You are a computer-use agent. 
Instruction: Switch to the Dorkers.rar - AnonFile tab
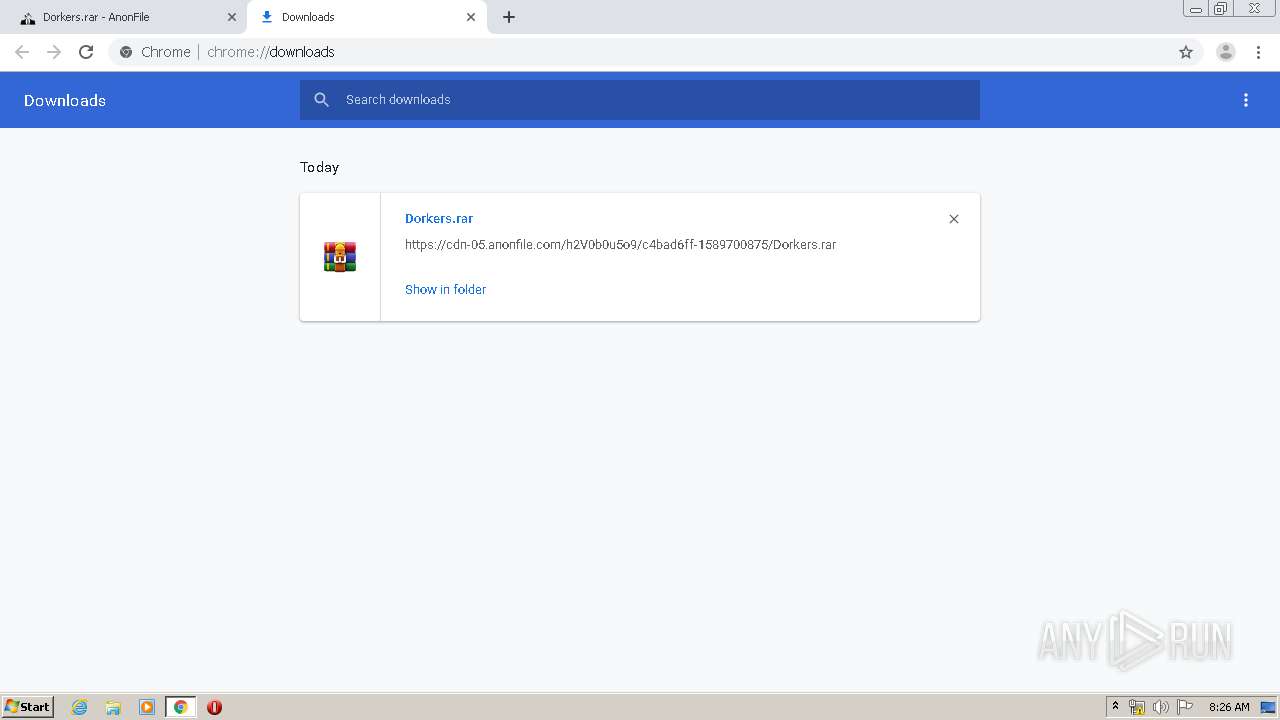pyautogui.click(x=125, y=17)
